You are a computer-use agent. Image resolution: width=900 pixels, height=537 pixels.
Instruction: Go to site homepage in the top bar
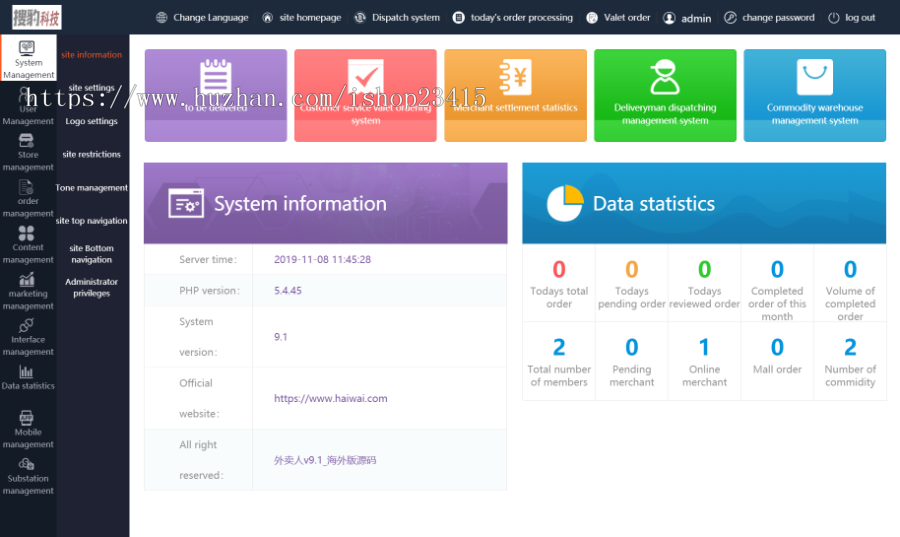[301, 18]
